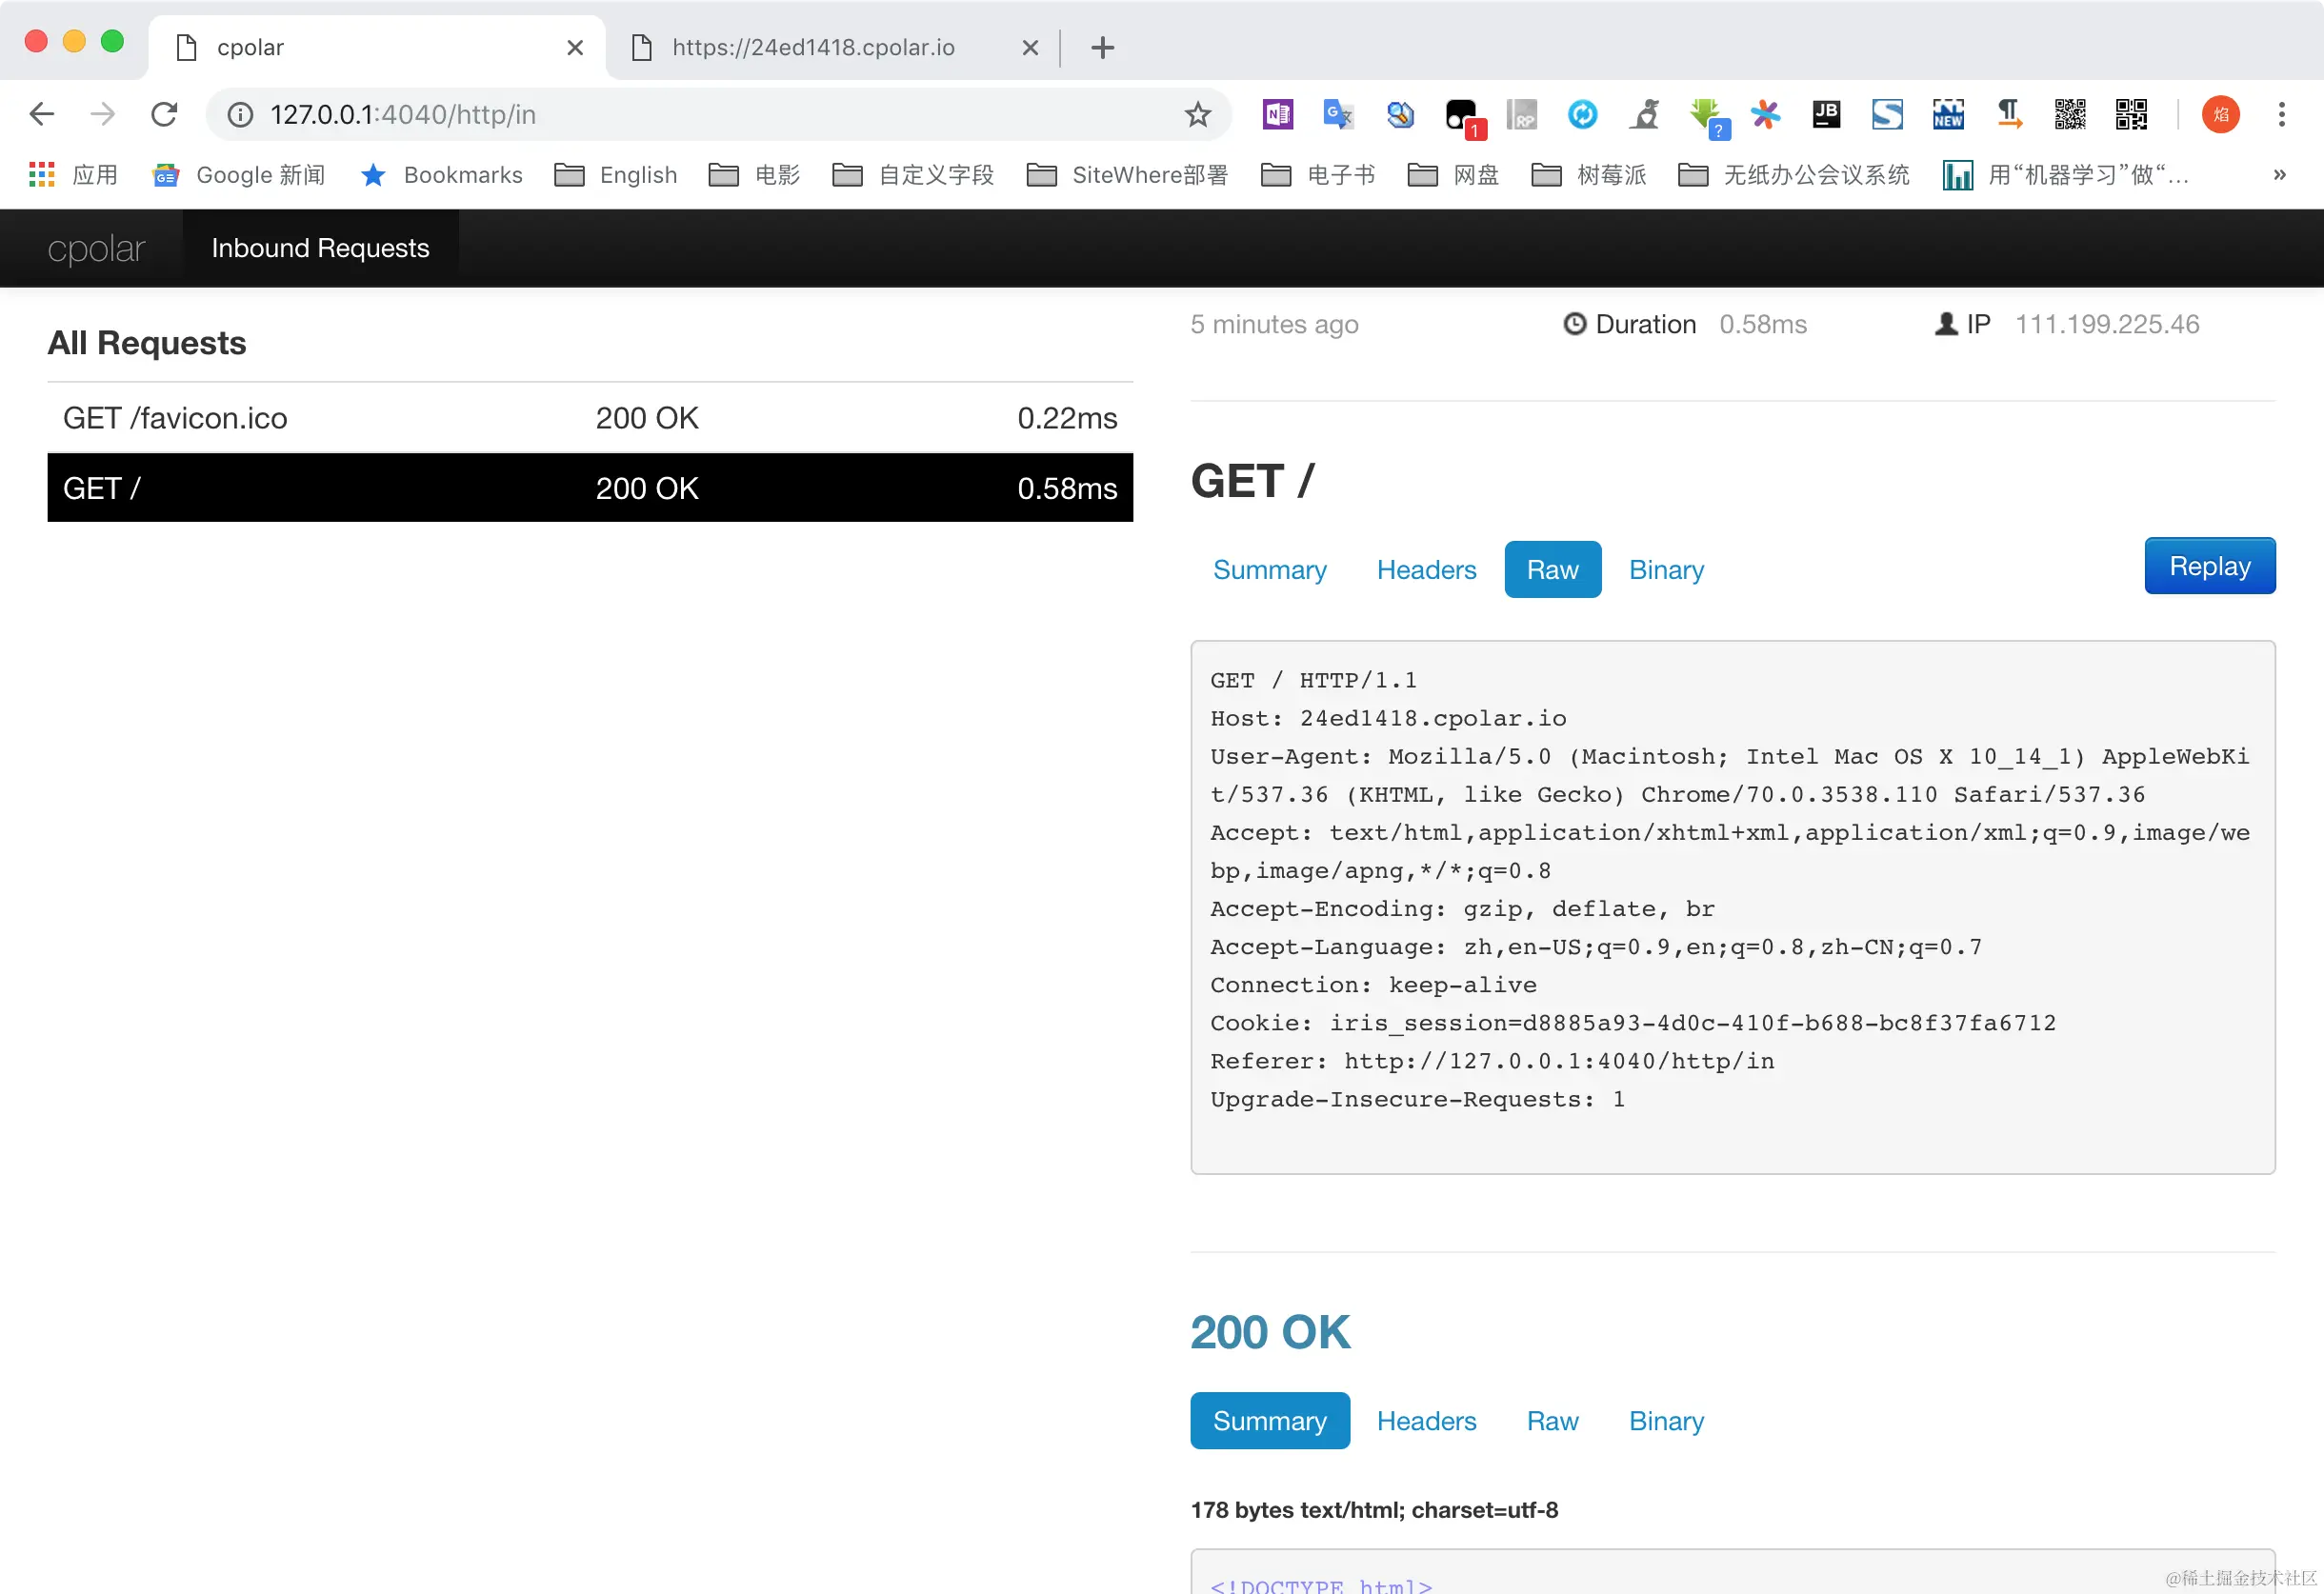Open the QR code generator extension
This screenshot has width=2324, height=1594.
pyautogui.click(x=2070, y=115)
